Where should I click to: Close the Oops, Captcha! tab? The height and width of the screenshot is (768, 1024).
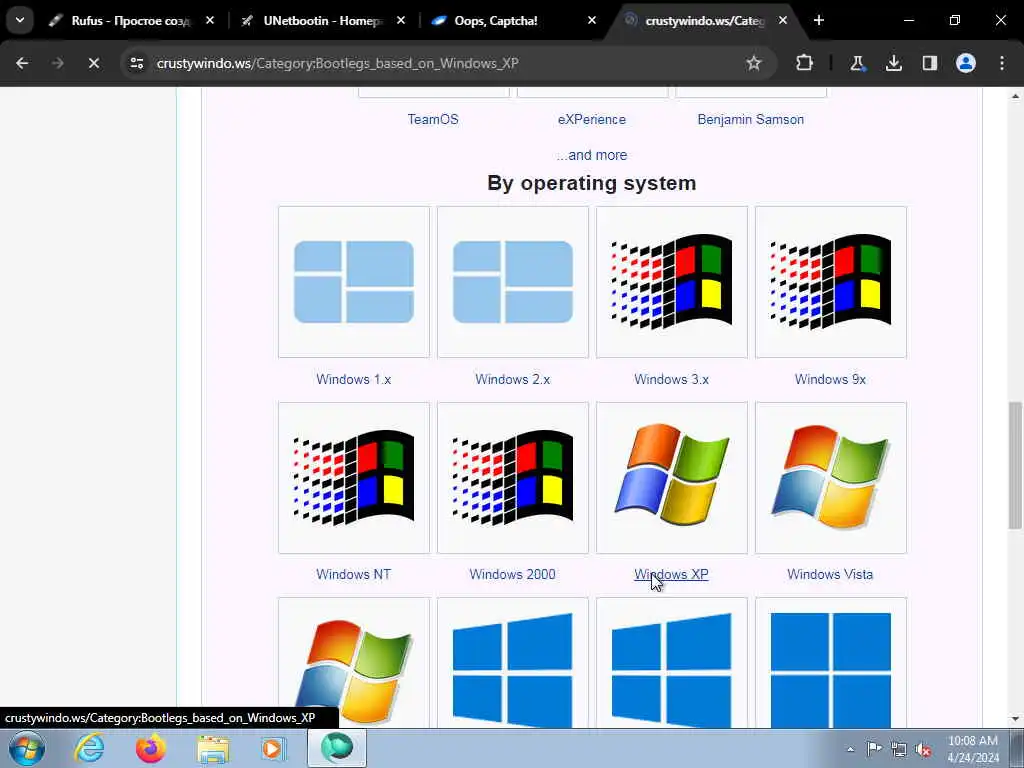tap(592, 20)
